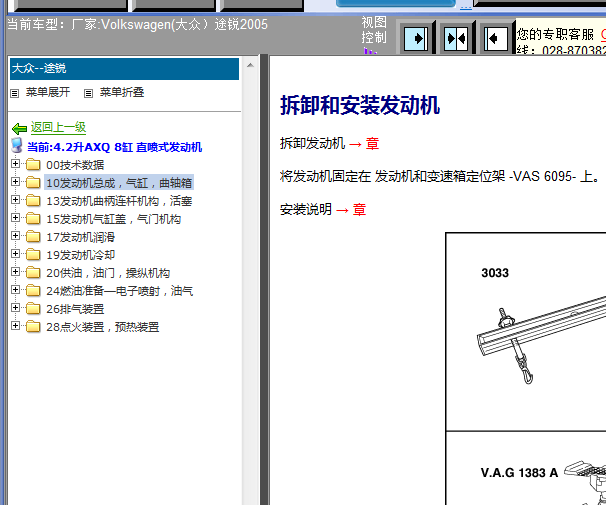Expand the 10发动机总成，气缸，曲轴箱 node
Screen dimensions: 606x505
tap(15, 181)
